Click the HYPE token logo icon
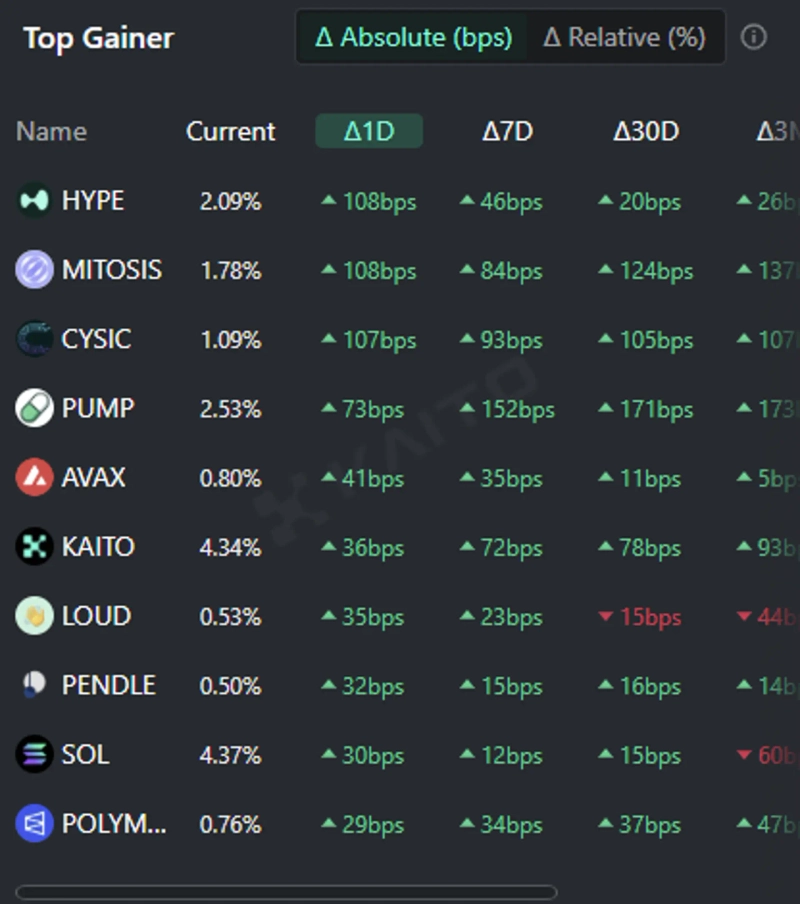 coord(34,201)
